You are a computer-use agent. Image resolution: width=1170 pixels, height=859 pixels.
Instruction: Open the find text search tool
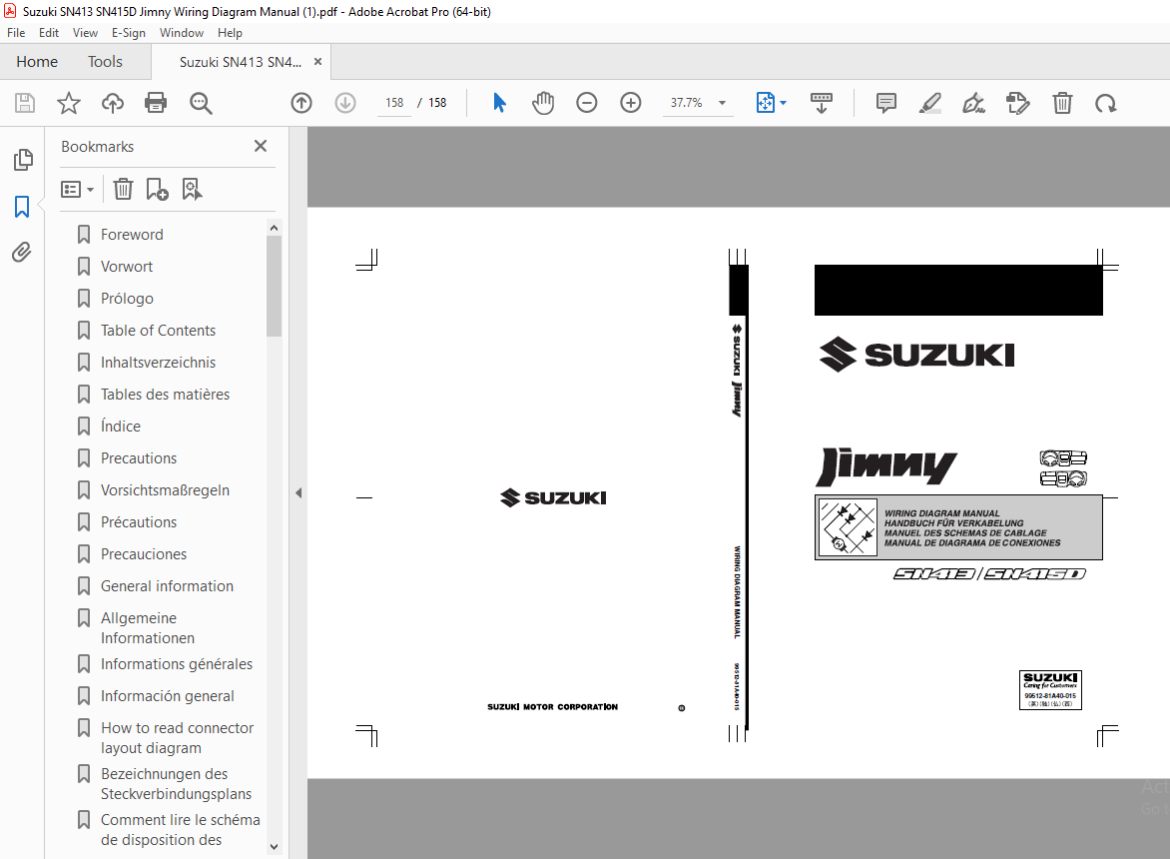[x=201, y=103]
